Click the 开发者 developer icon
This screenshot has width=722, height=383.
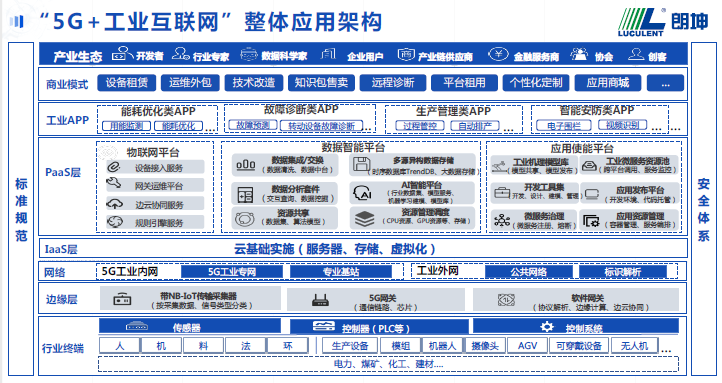point(122,54)
